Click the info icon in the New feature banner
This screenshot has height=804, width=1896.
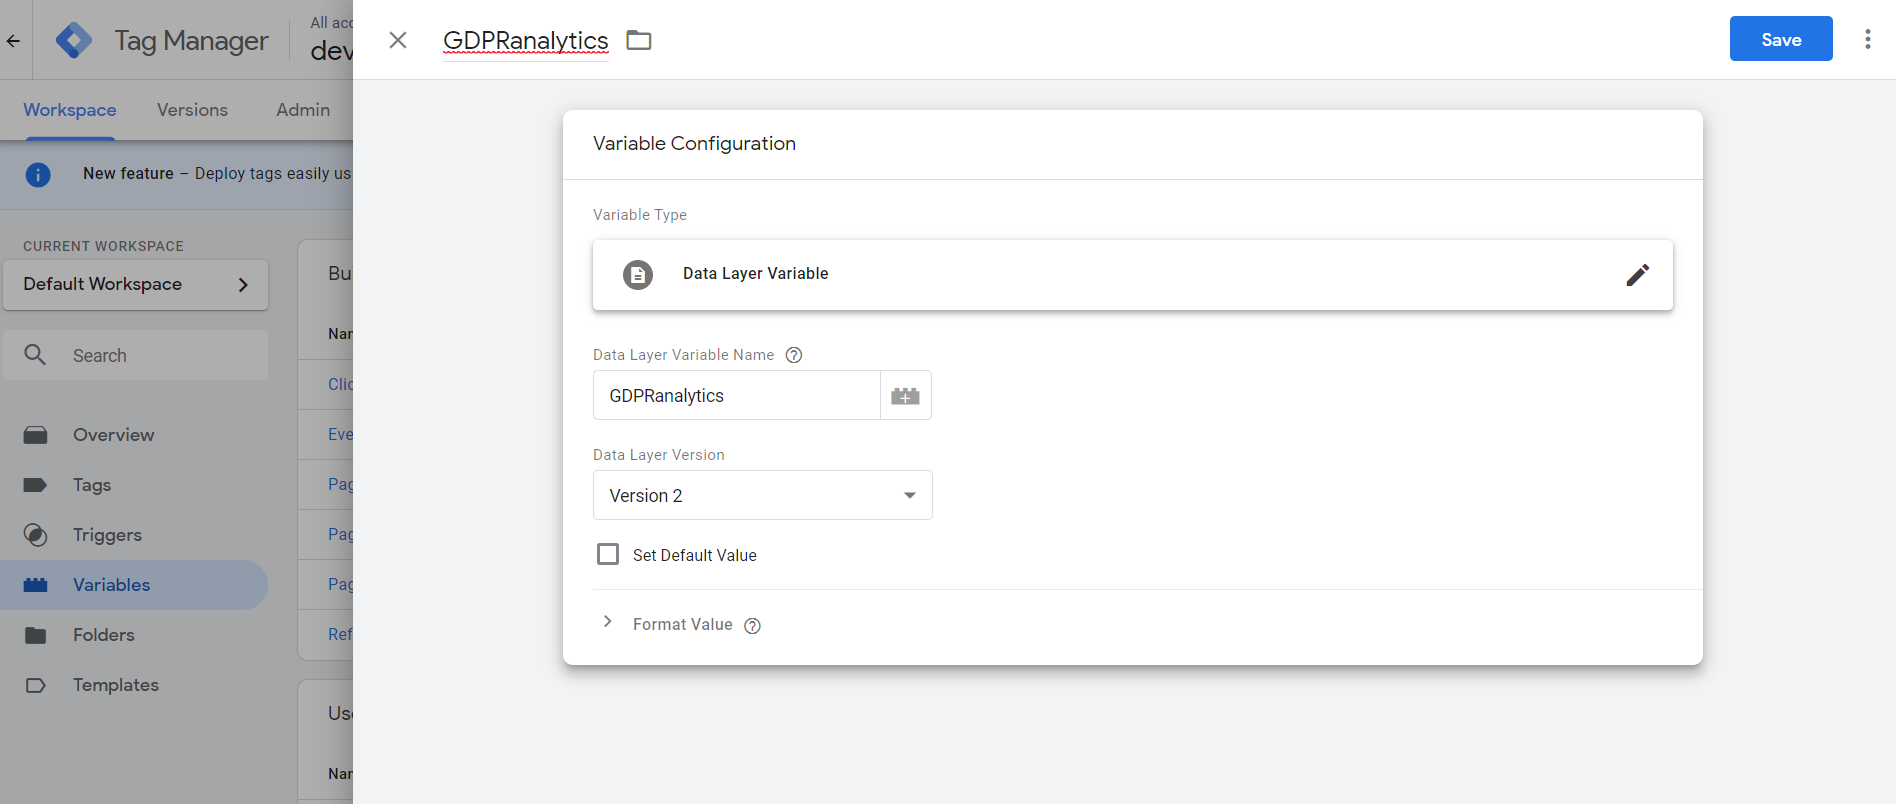(38, 175)
